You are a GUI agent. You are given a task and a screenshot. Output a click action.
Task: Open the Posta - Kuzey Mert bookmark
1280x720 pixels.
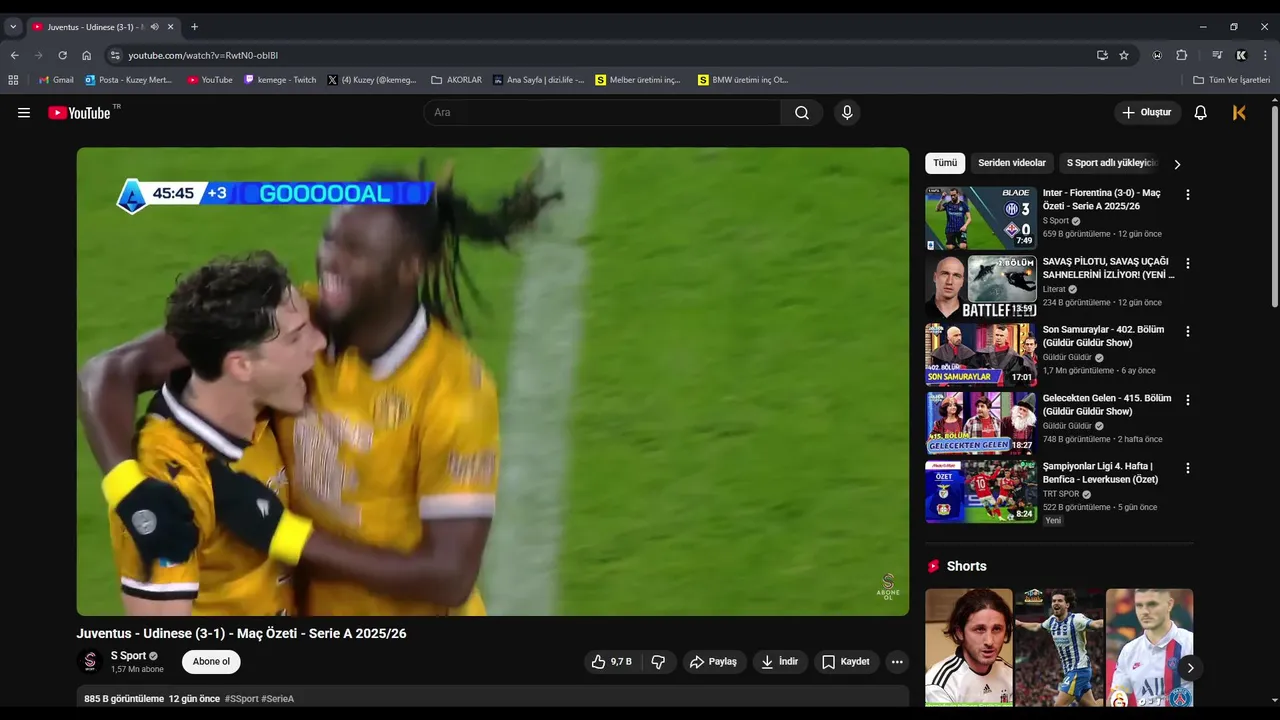[x=129, y=80]
